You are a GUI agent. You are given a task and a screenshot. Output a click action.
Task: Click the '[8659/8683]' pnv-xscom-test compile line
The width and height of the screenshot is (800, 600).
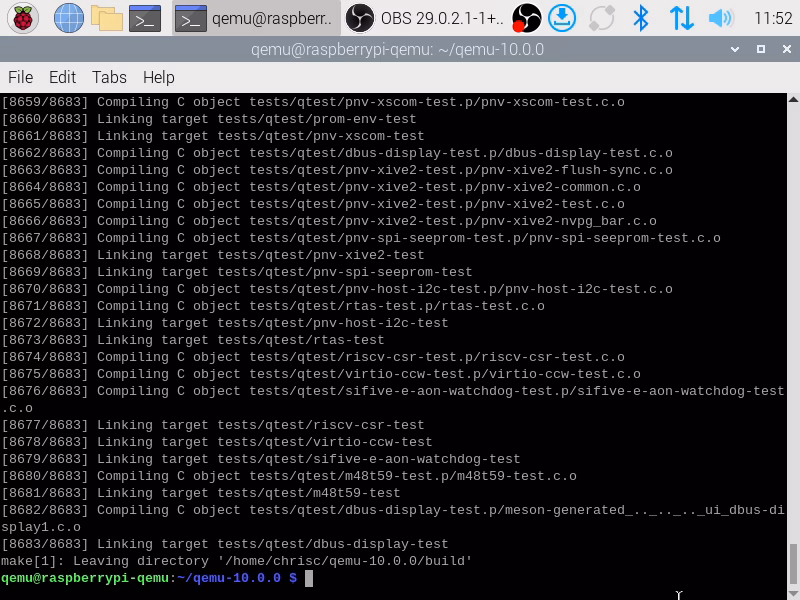313,102
